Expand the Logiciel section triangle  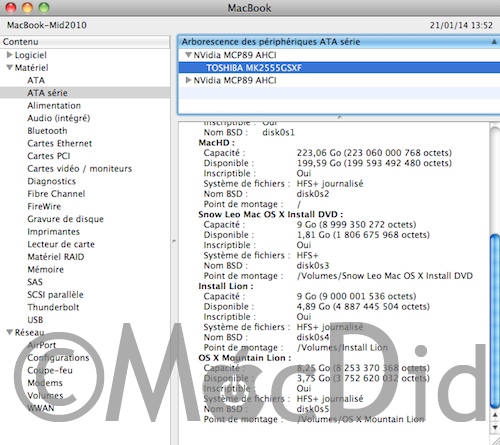tap(10, 55)
